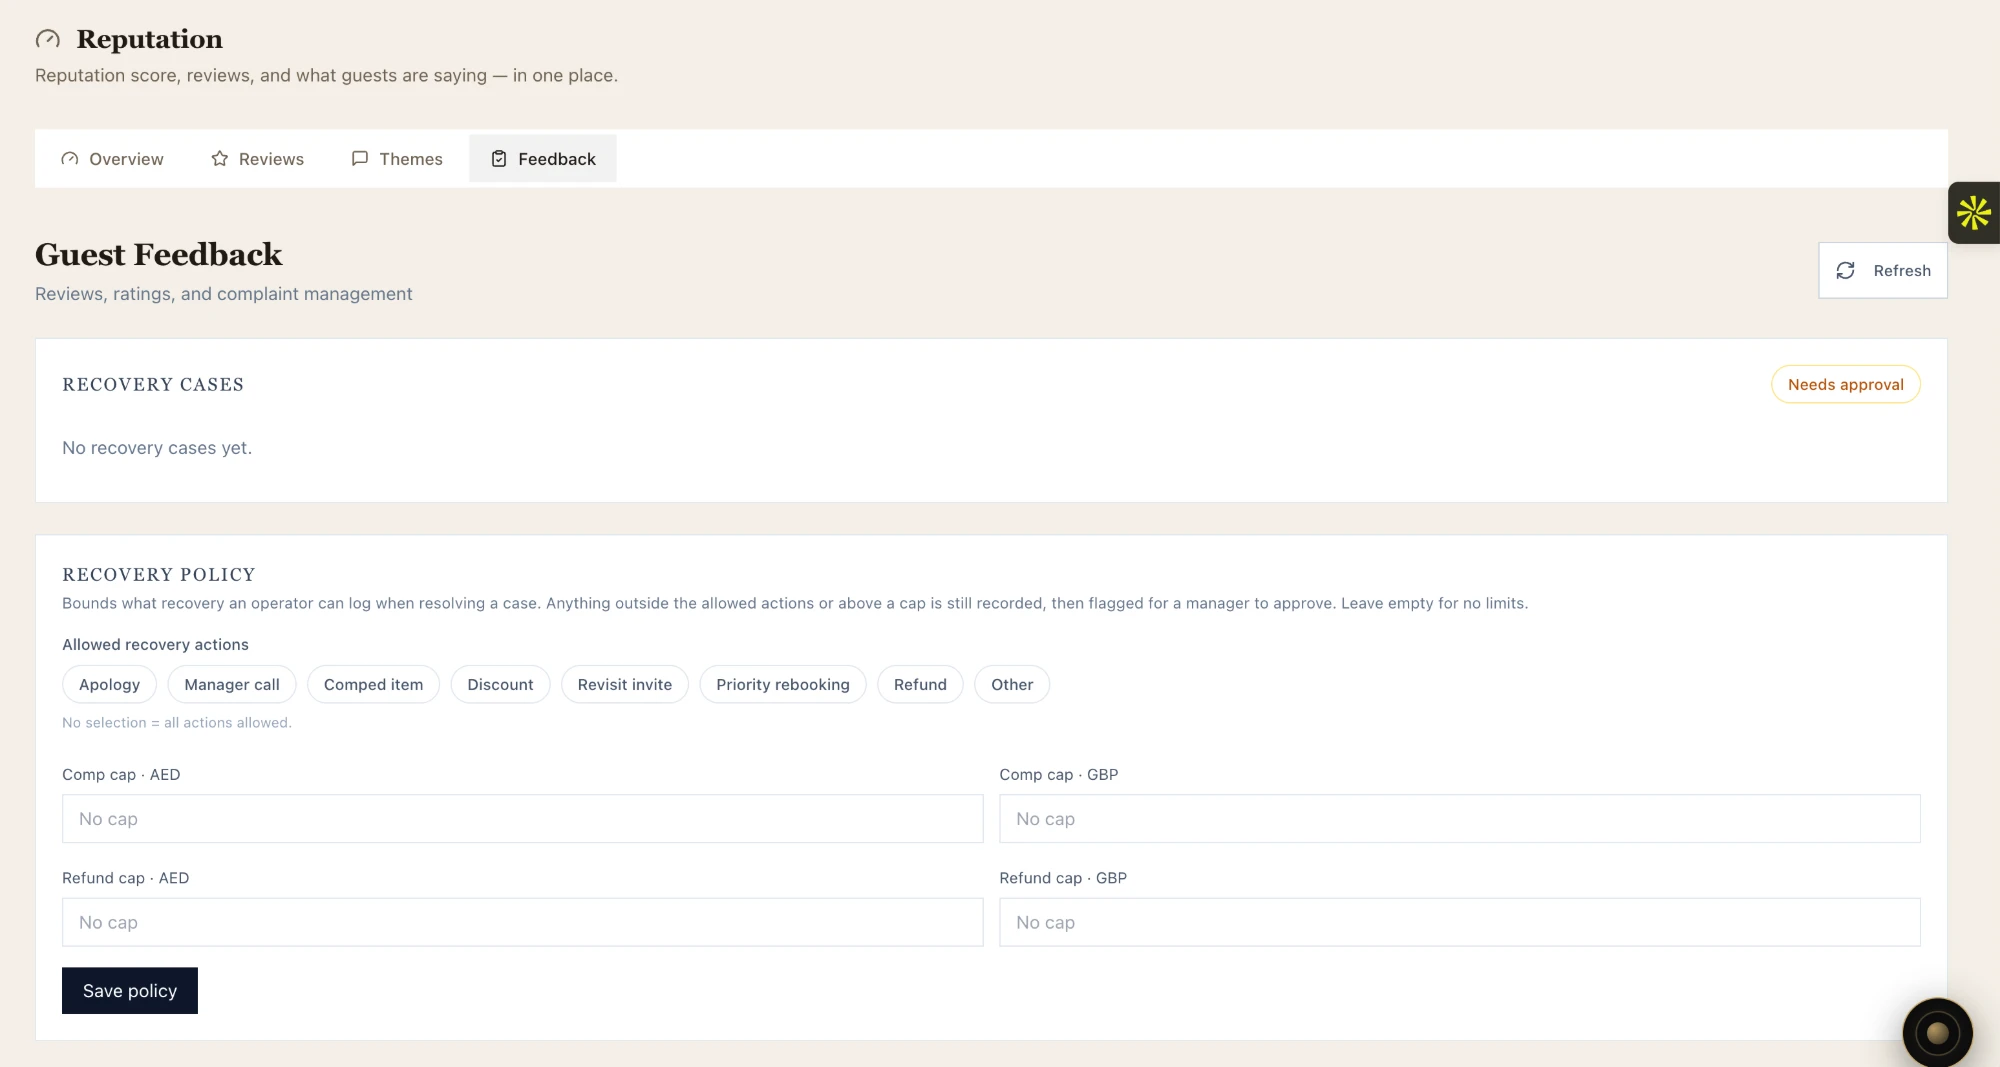Click the gauge icon on the Overview tab
The image size is (2000, 1067).
(x=70, y=159)
